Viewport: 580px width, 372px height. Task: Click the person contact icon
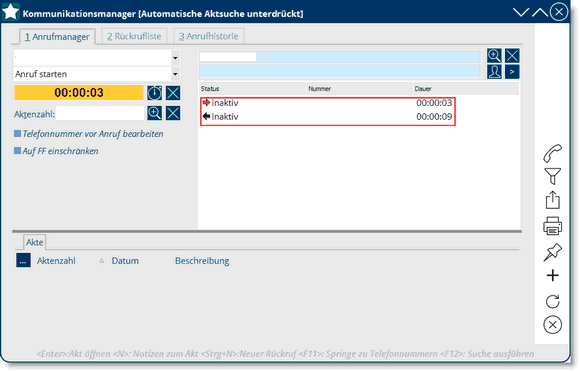494,72
